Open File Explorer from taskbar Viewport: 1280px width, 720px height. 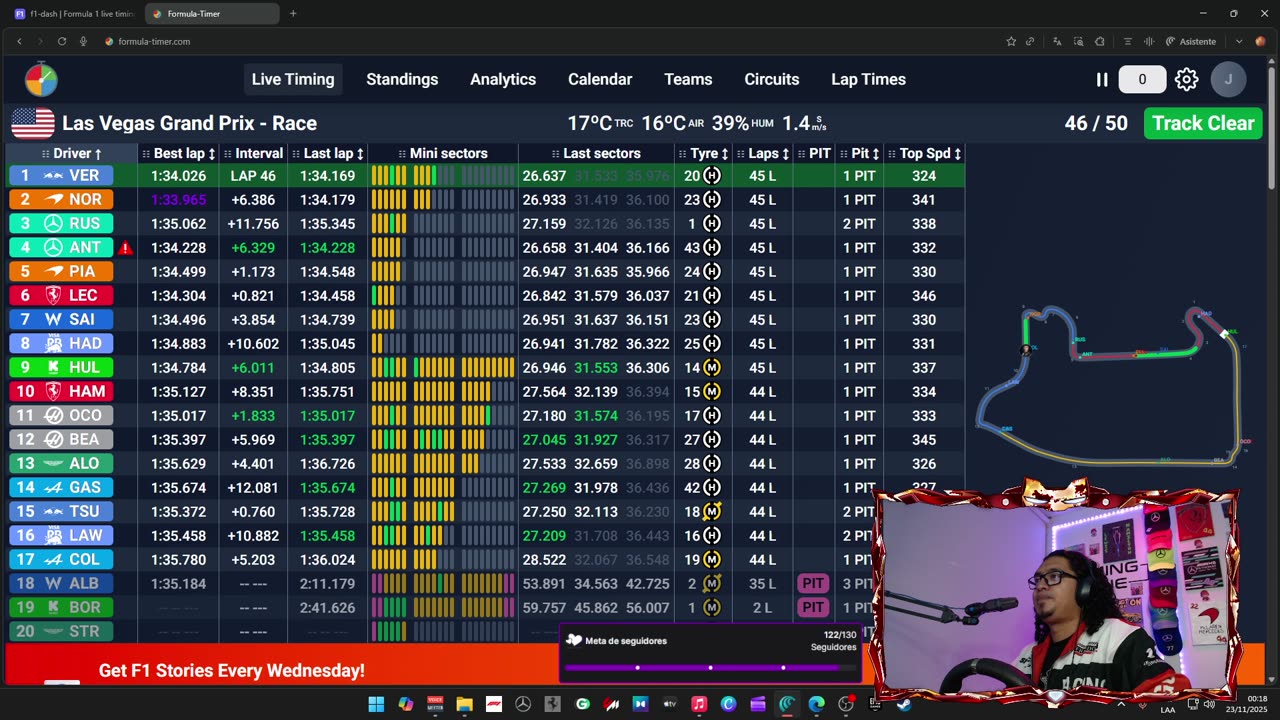(464, 704)
